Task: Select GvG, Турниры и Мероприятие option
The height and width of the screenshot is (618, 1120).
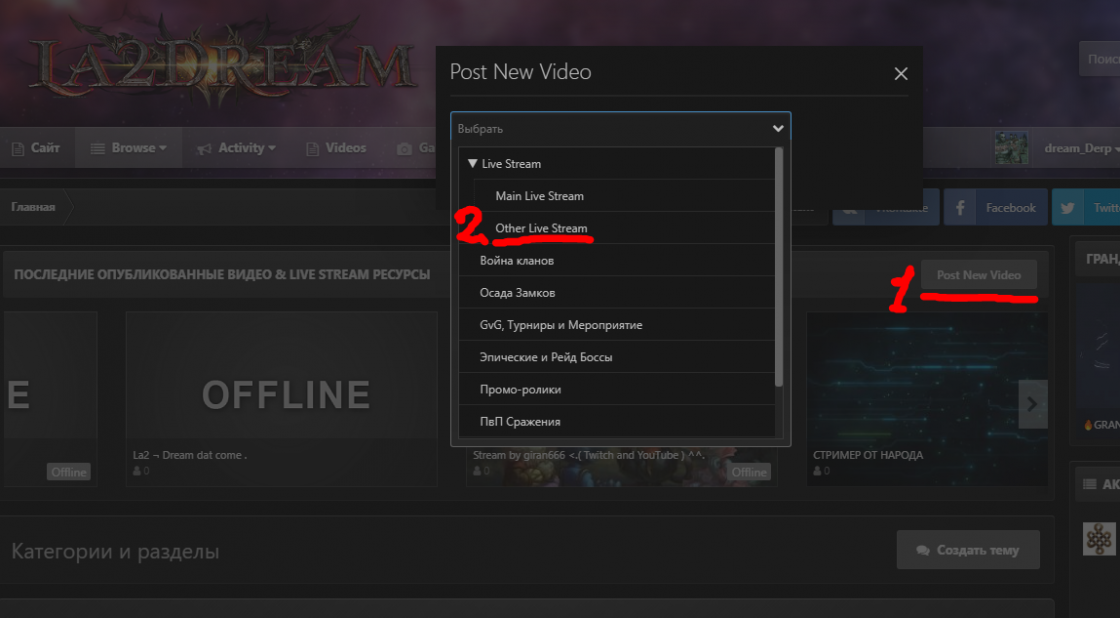Action: click(560, 325)
